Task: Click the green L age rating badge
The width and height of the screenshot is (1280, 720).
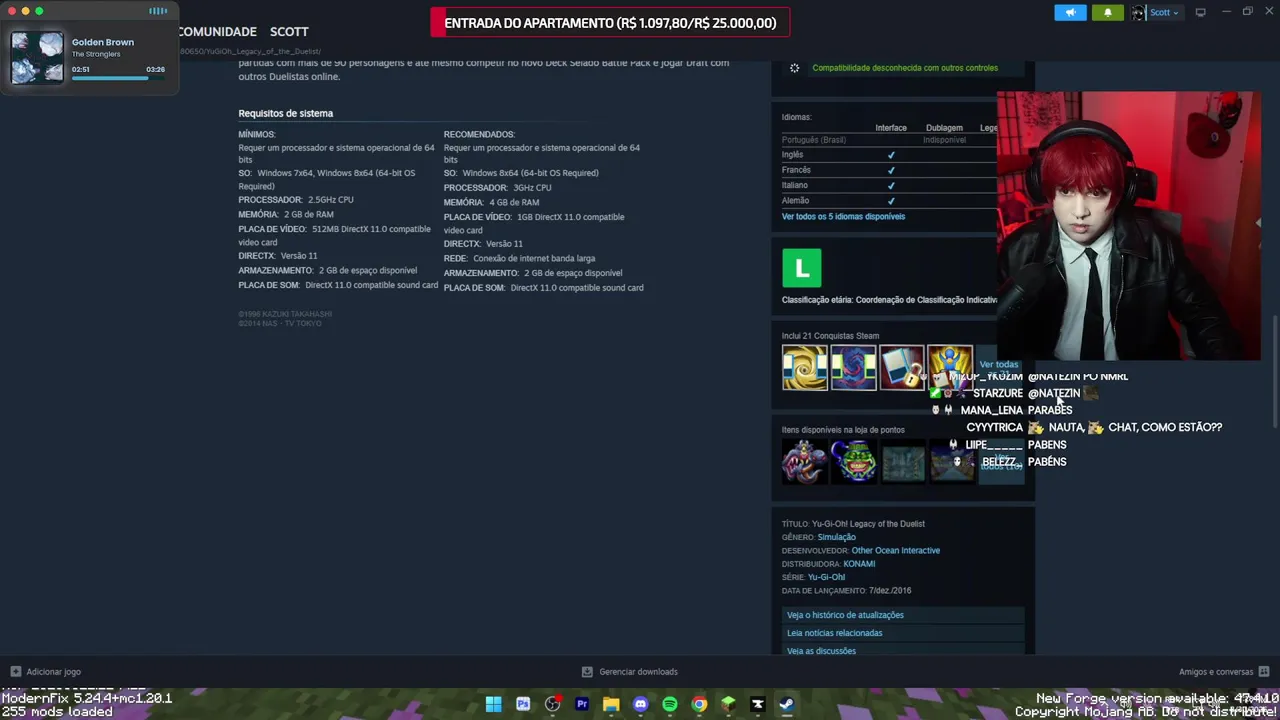Action: [x=801, y=268]
